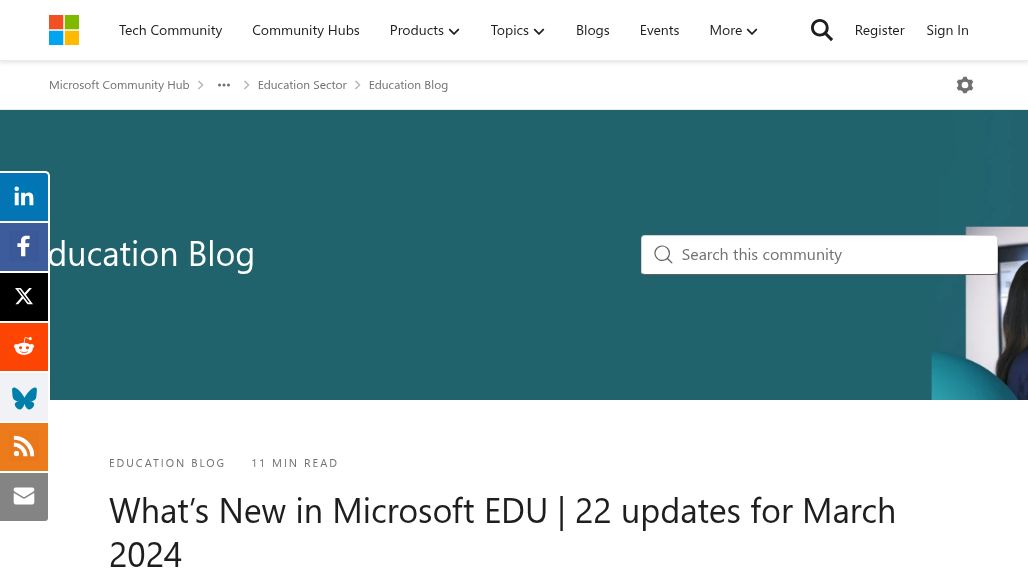The image size is (1028, 578).
Task: Open the RSS feed icon
Action: (x=24, y=447)
